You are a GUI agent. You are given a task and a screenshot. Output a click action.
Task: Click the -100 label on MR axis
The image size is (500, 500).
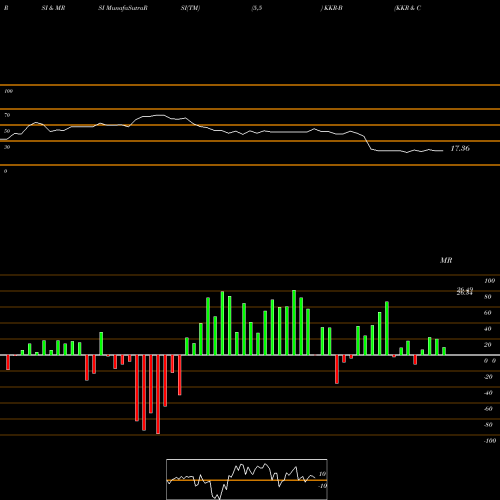490,441
